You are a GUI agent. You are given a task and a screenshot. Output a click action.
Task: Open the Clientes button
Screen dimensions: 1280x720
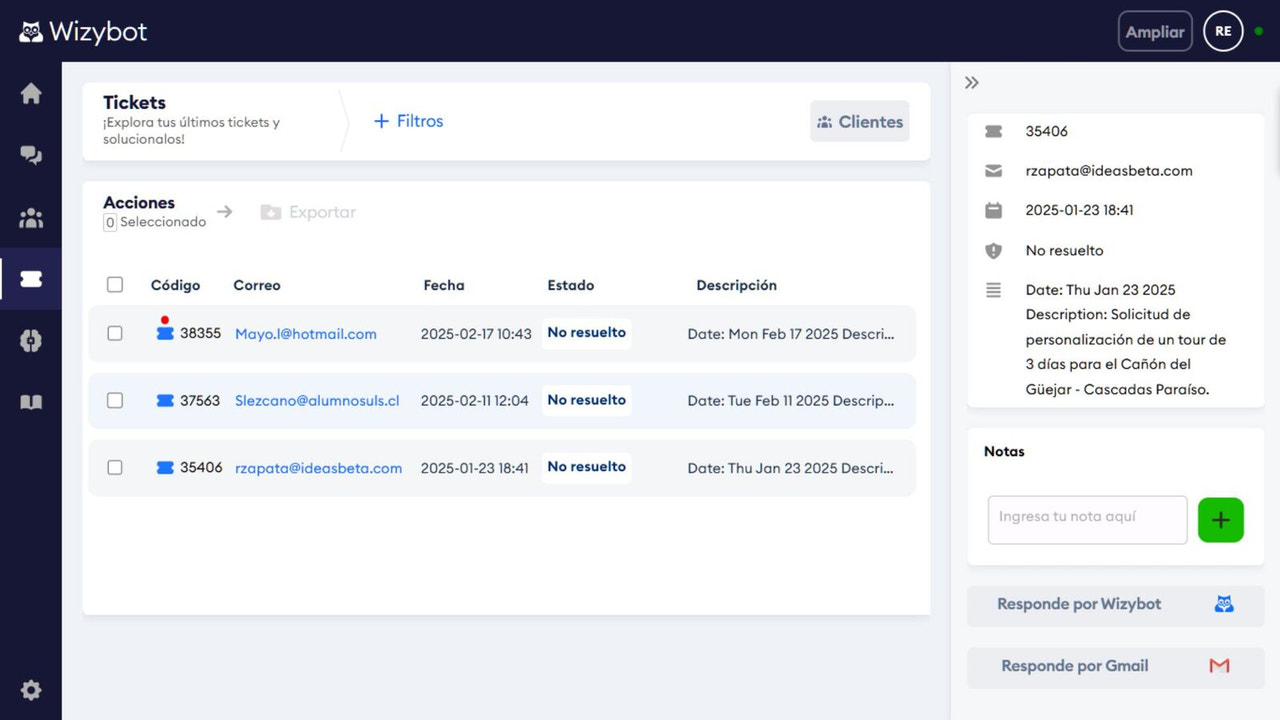[x=860, y=121]
